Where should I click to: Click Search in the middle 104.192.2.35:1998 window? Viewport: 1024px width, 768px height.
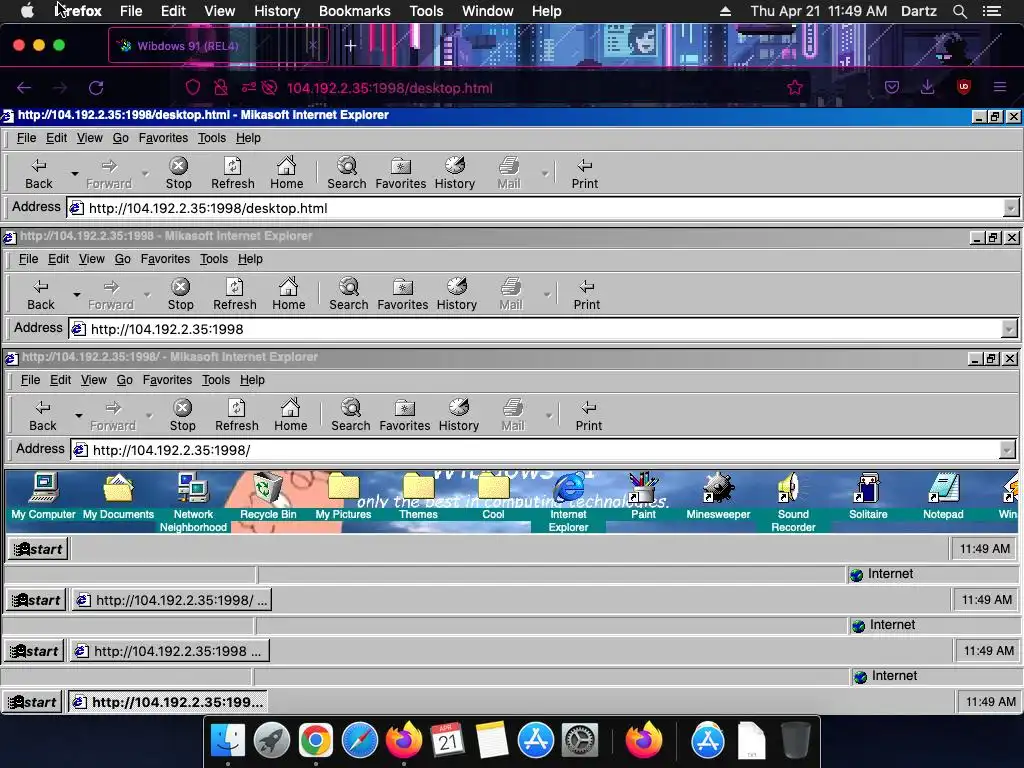click(349, 295)
